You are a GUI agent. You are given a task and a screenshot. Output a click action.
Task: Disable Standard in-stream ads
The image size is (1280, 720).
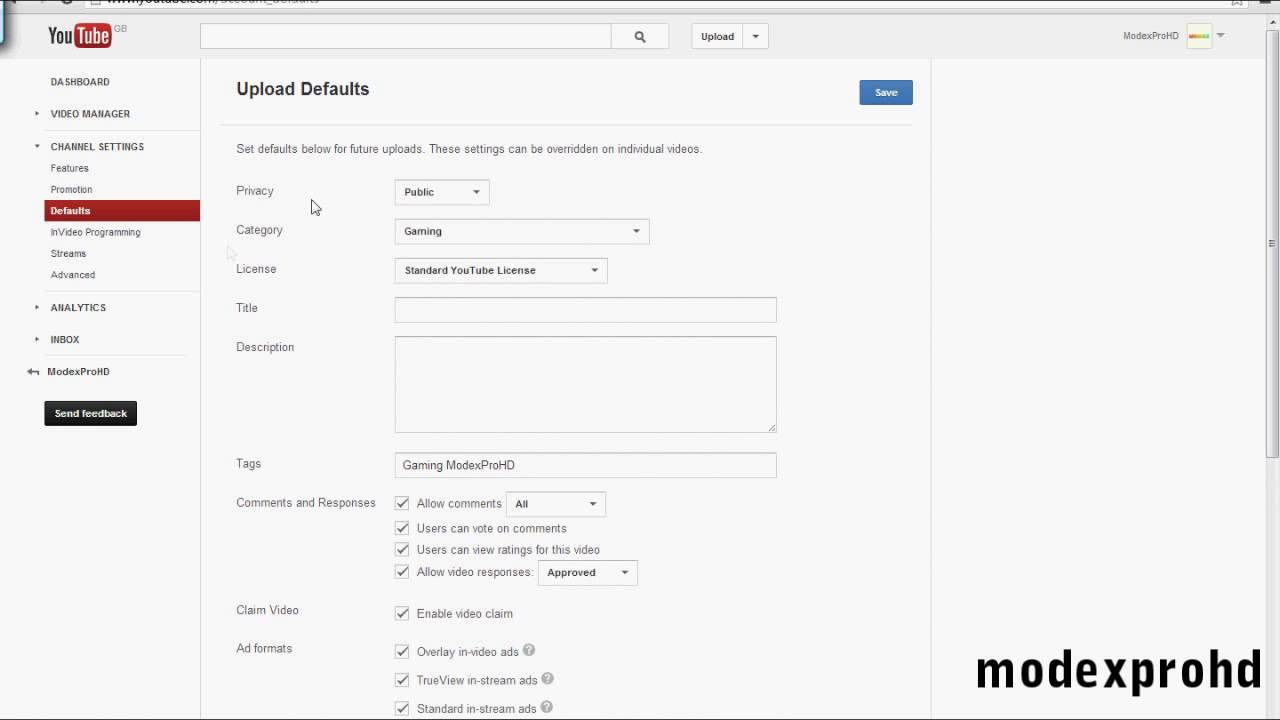point(402,708)
